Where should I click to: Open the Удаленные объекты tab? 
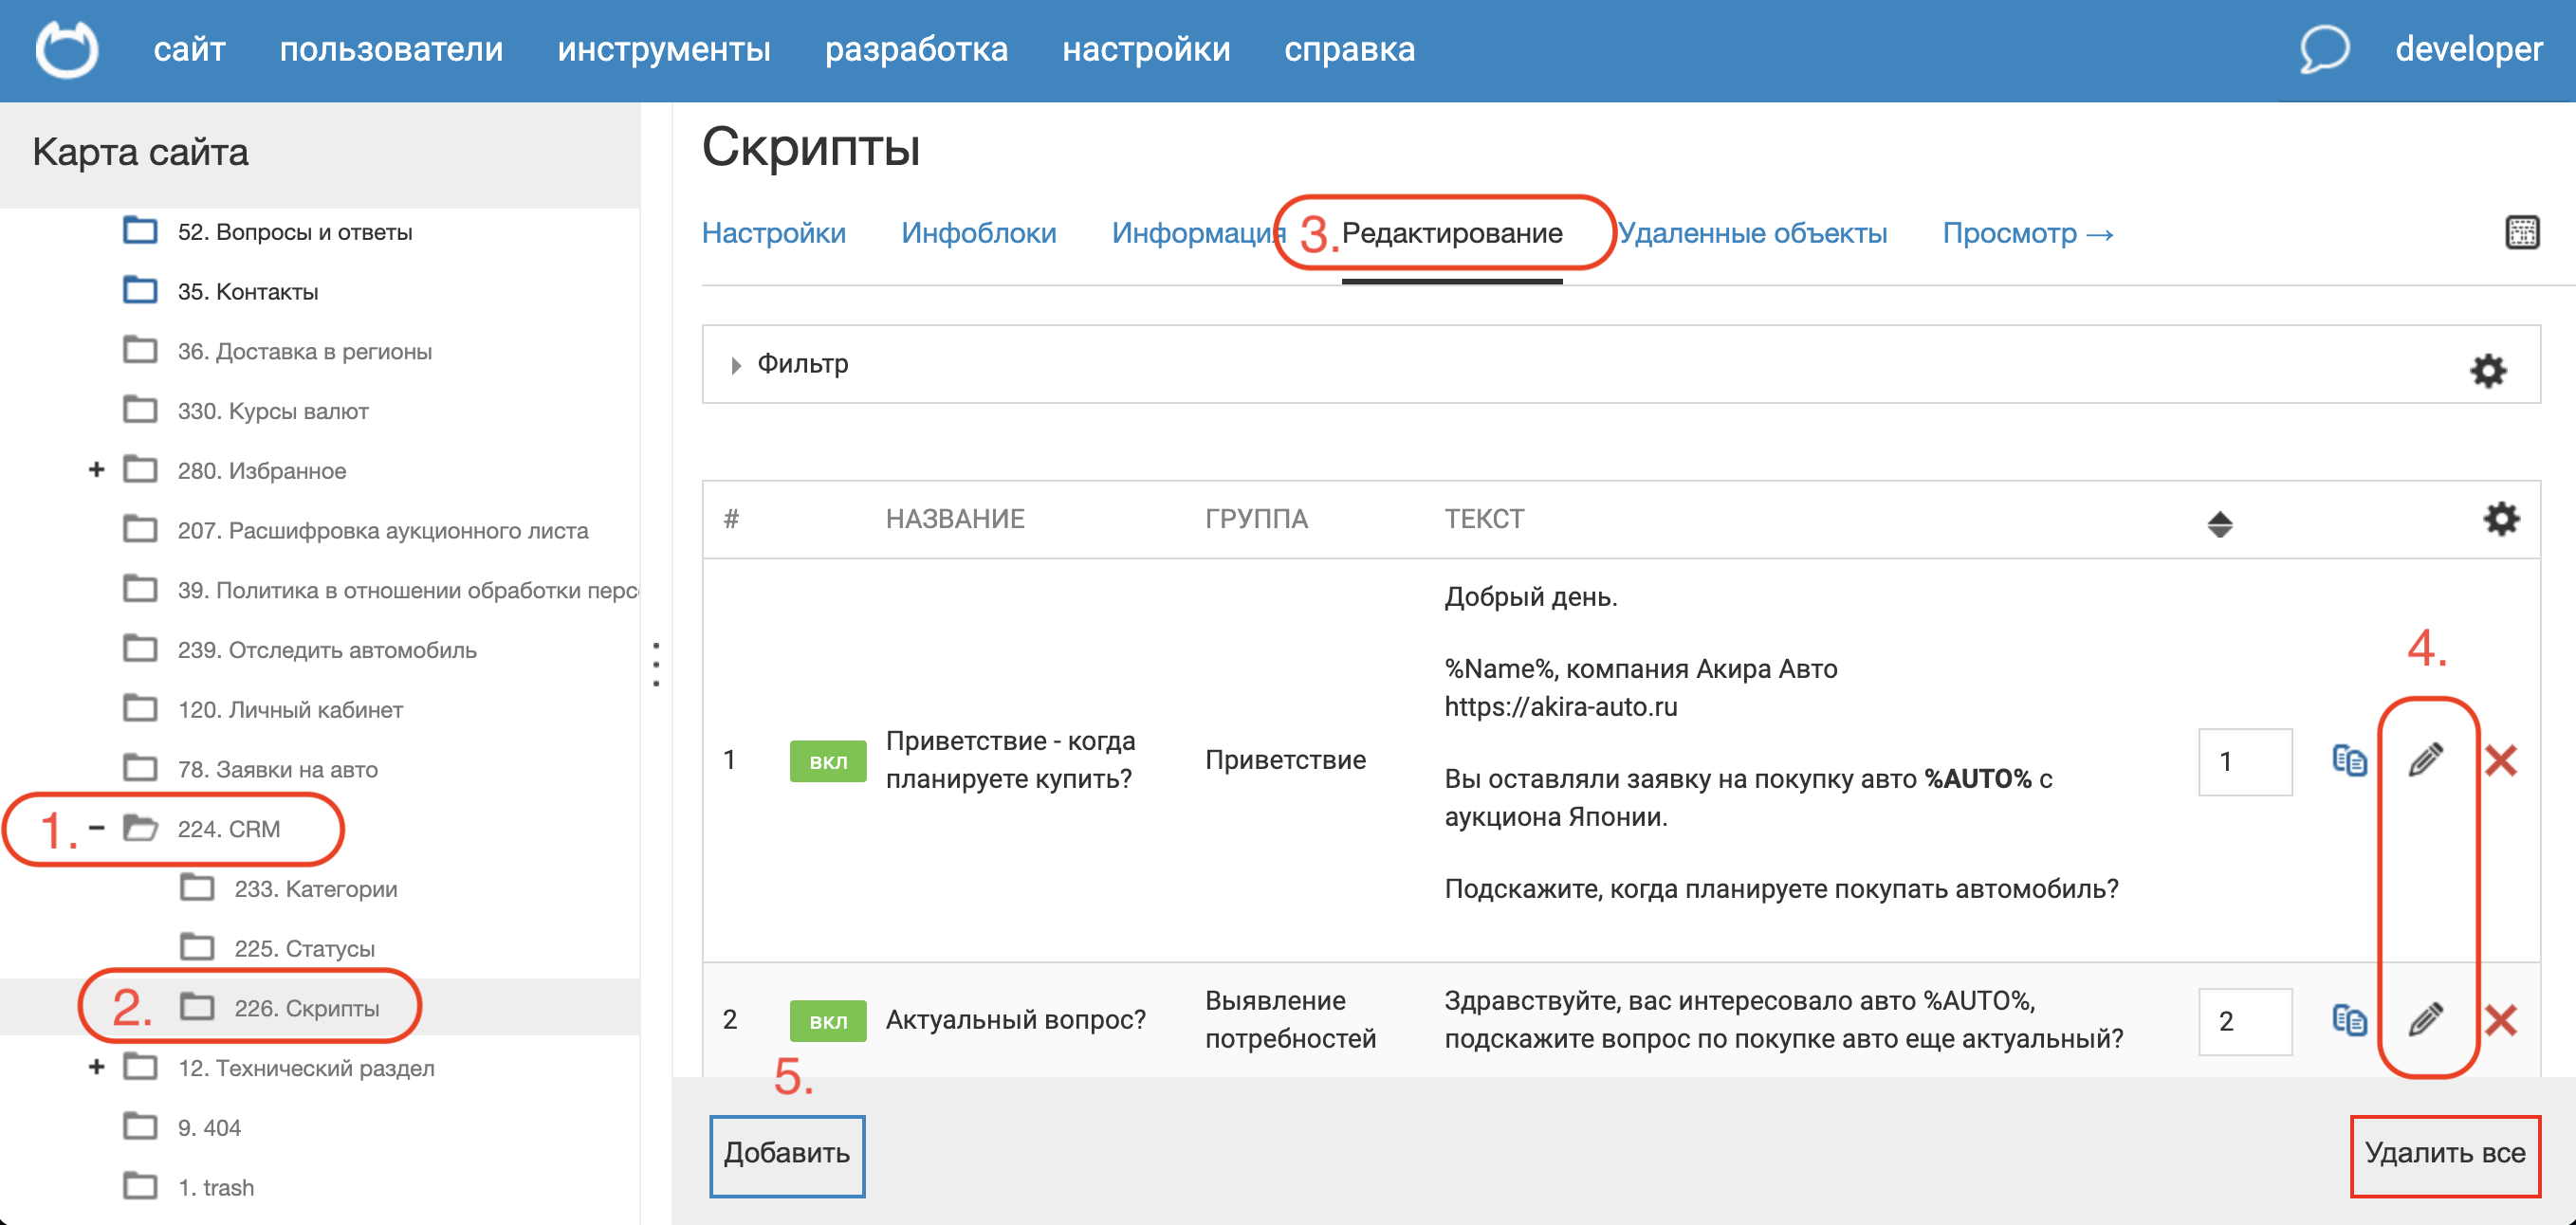pyautogui.click(x=1753, y=233)
